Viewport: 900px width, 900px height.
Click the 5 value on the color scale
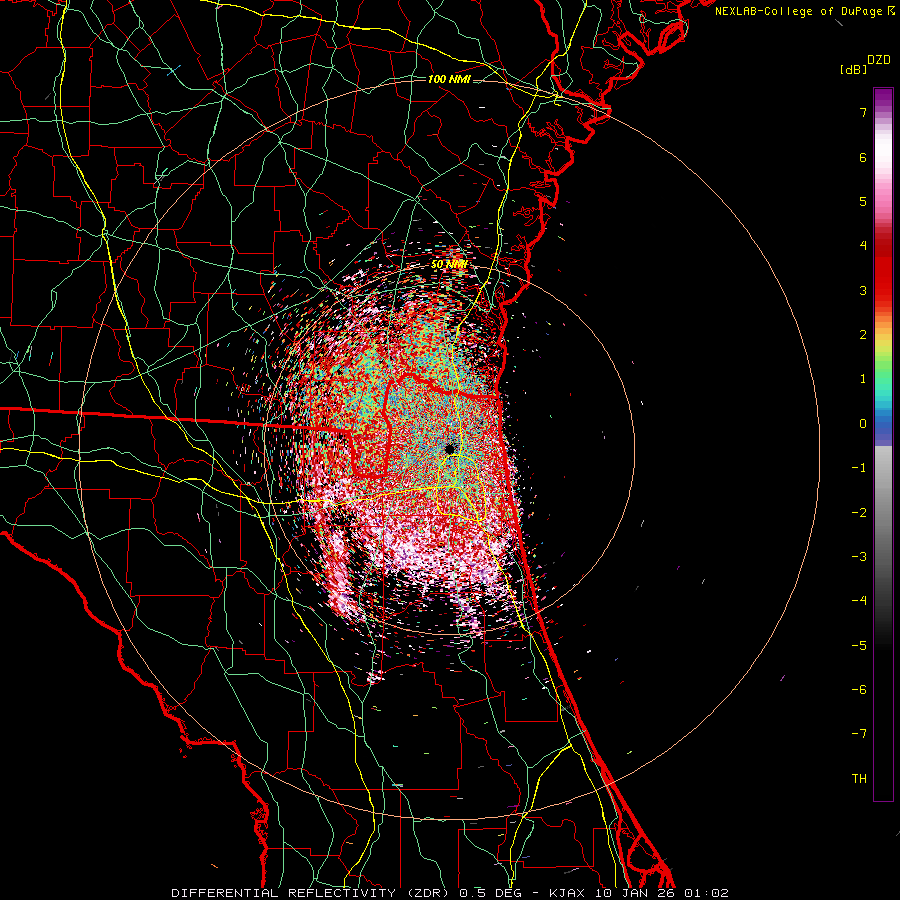coord(863,201)
